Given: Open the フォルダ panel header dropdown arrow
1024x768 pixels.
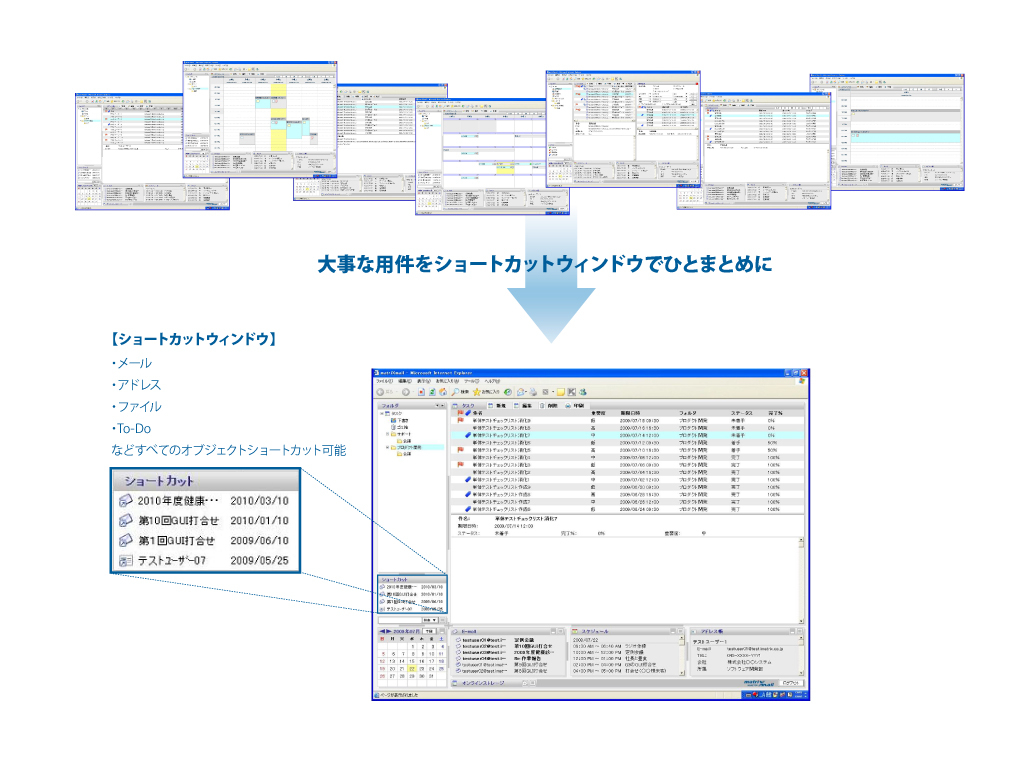Looking at the screenshot, I should pos(438,406).
